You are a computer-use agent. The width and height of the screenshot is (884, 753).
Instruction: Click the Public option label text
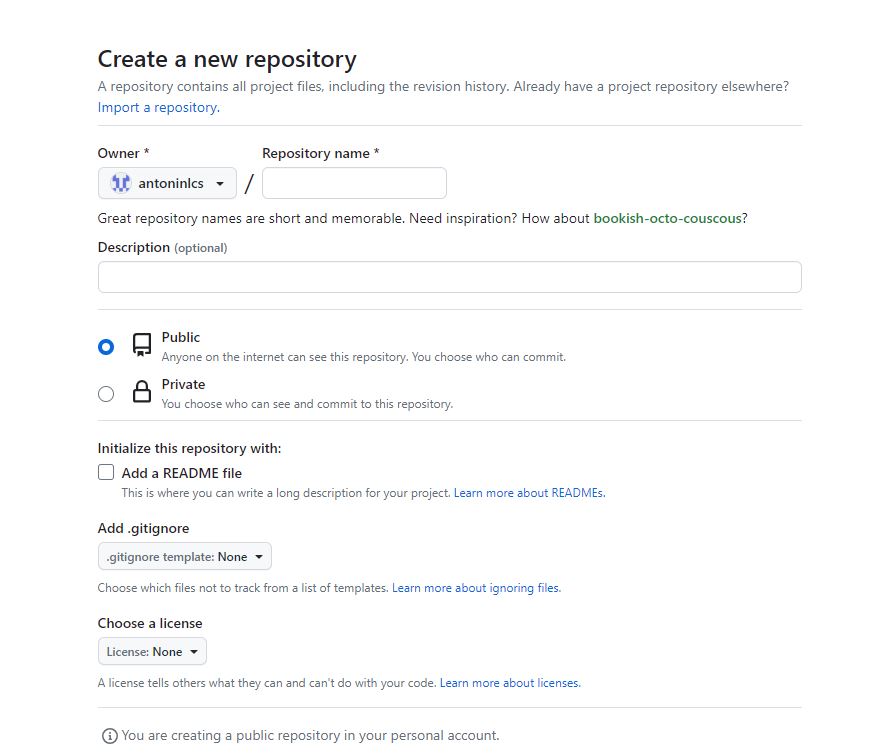tap(181, 338)
